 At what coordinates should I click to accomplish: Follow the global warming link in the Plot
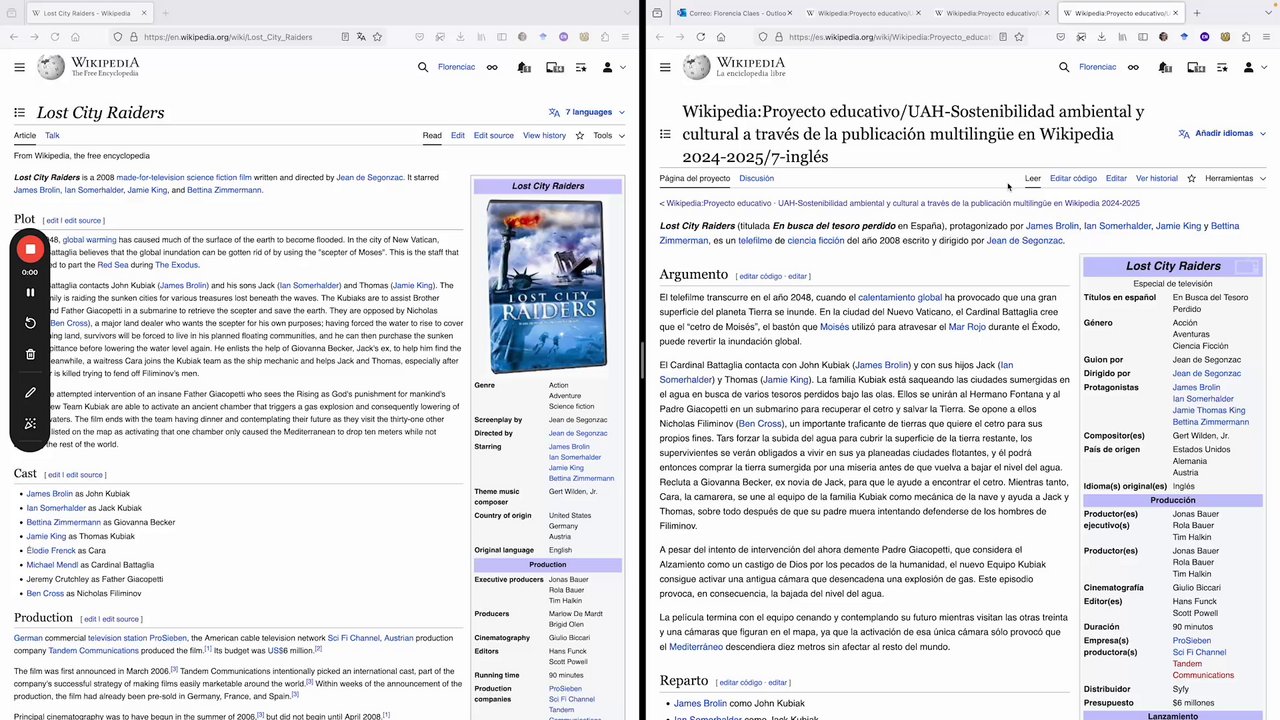click(90, 240)
